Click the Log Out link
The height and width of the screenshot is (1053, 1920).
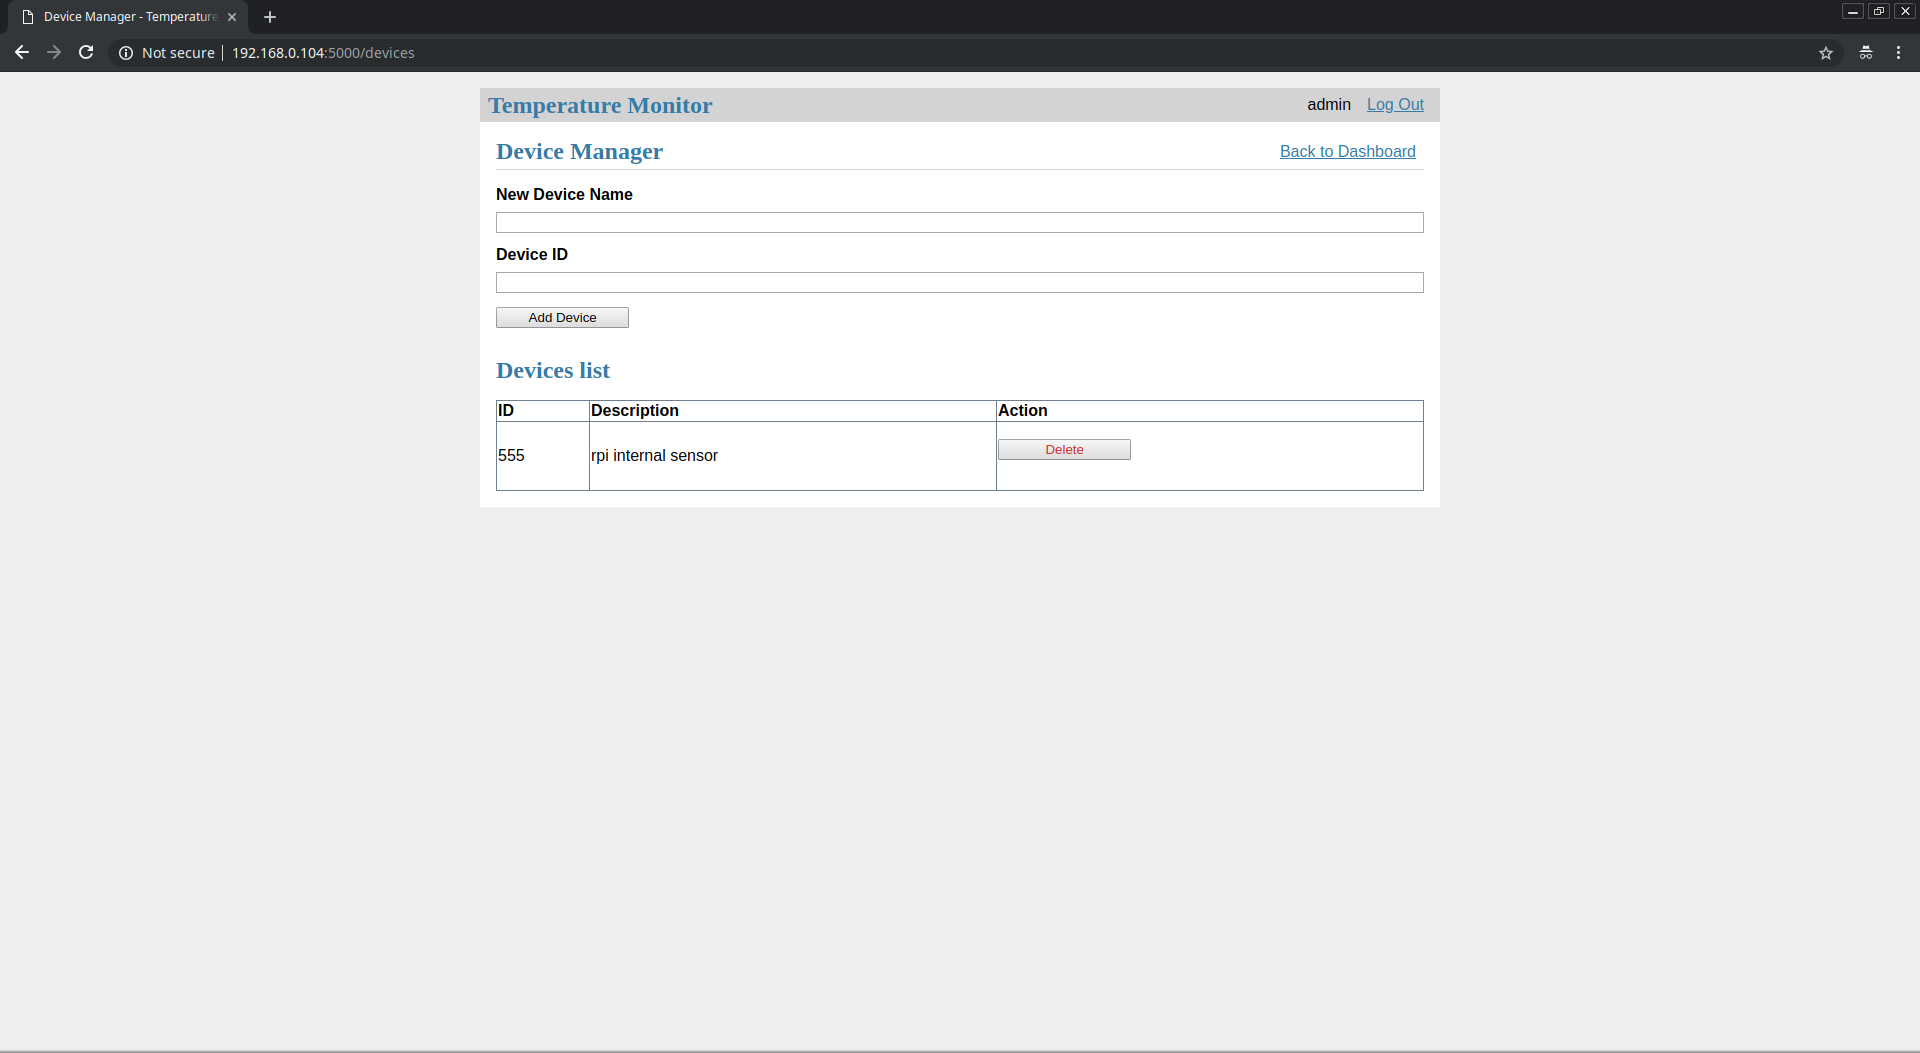1395,104
